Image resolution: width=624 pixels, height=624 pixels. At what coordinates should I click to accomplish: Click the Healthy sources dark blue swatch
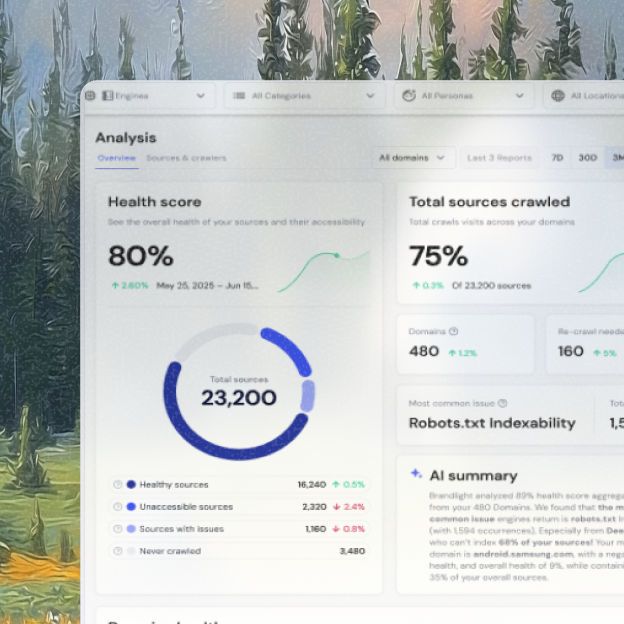tap(131, 484)
